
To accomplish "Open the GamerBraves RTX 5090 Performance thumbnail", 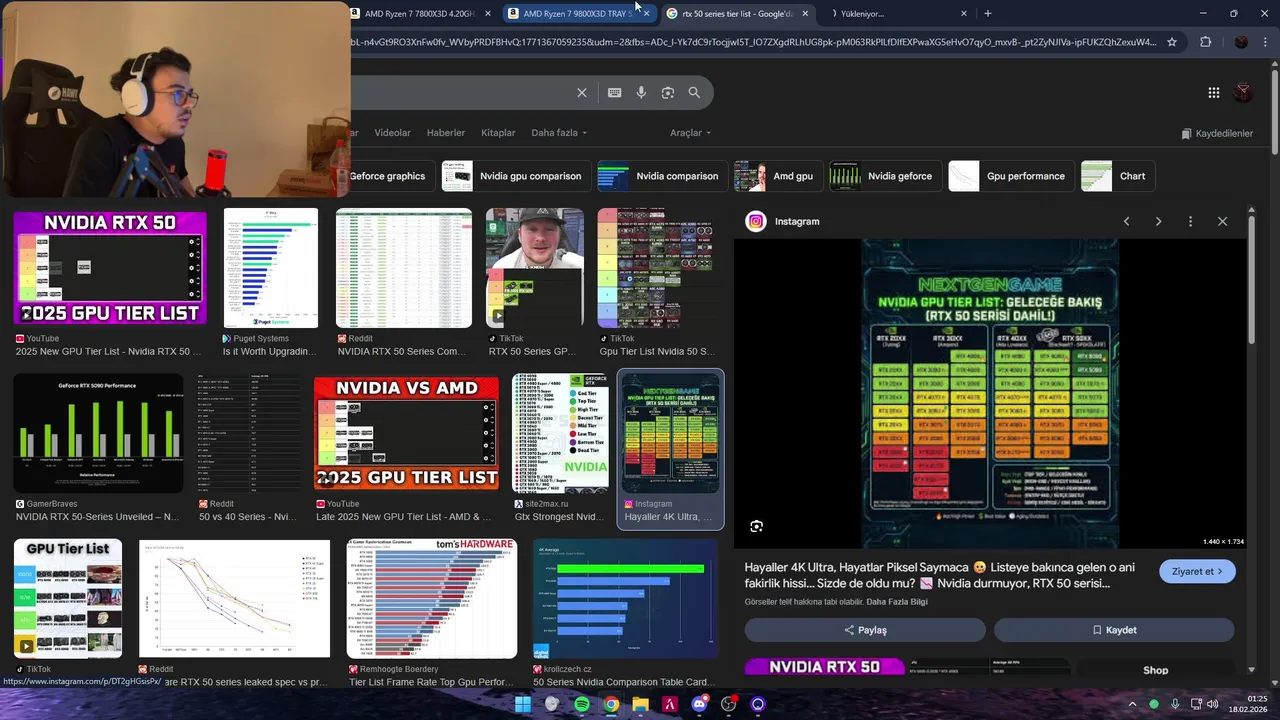I will [x=98, y=433].
